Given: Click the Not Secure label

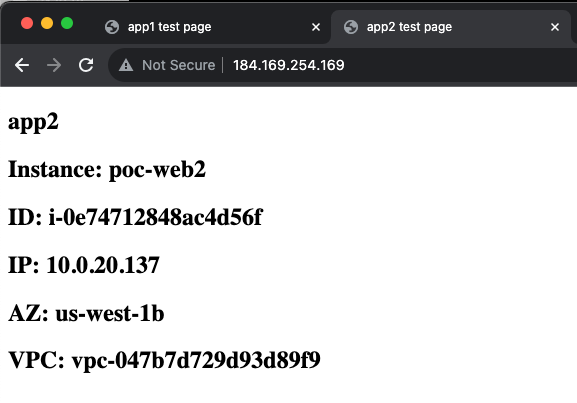Looking at the screenshot, I should pyautogui.click(x=178, y=65).
